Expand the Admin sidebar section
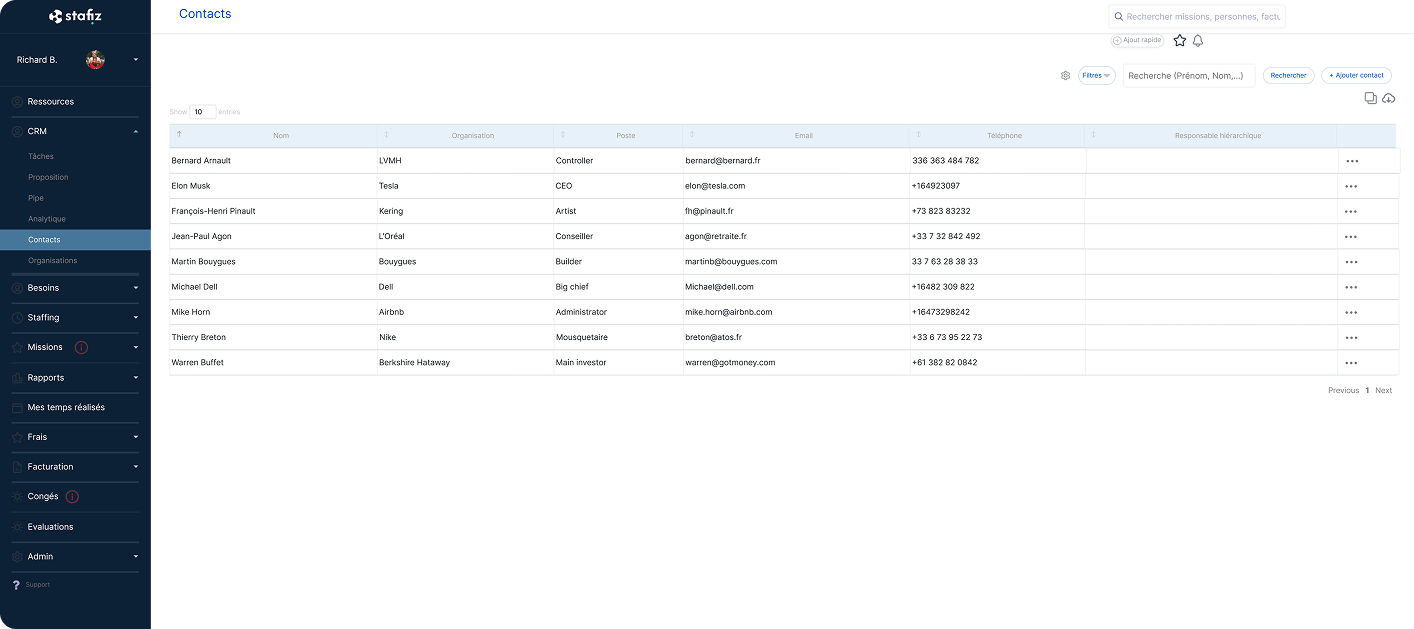This screenshot has height=629, width=1414. [136, 556]
